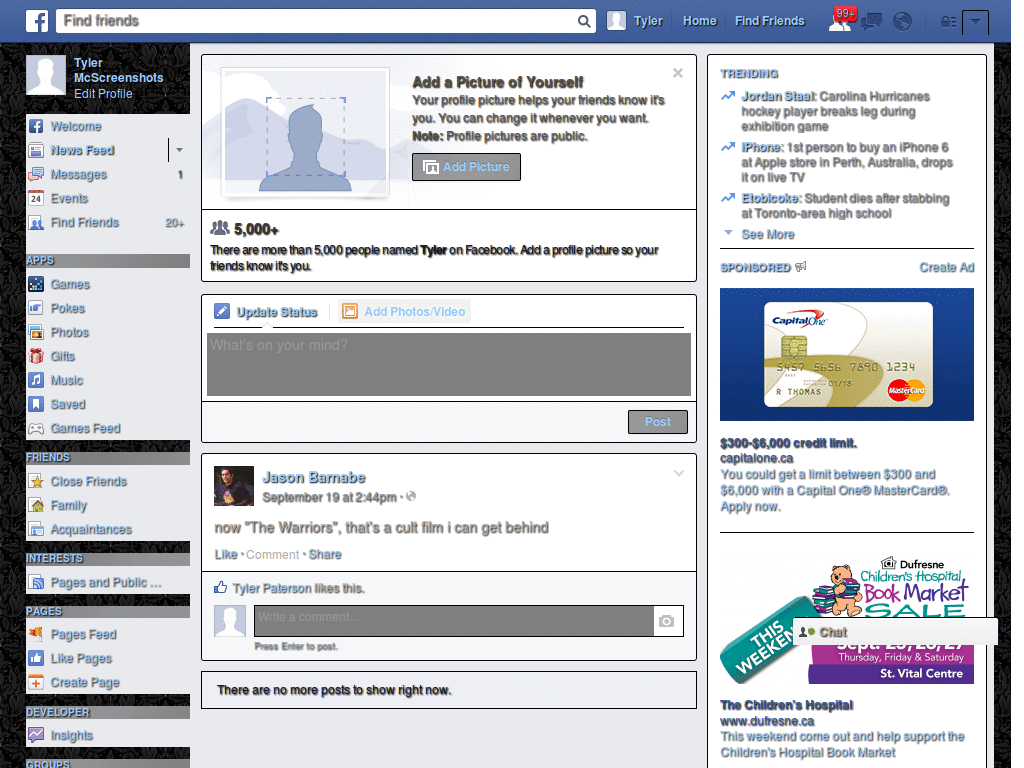1024x768 pixels.
Task: Click the Find Friends sidebar icon
Action: click(x=36, y=223)
